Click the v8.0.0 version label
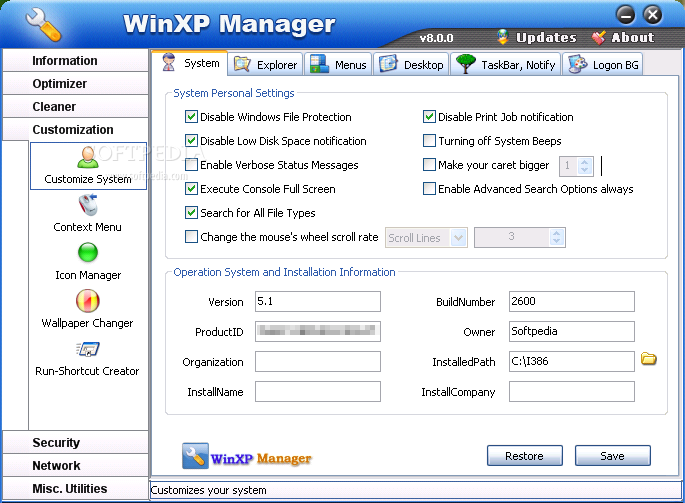 436,38
